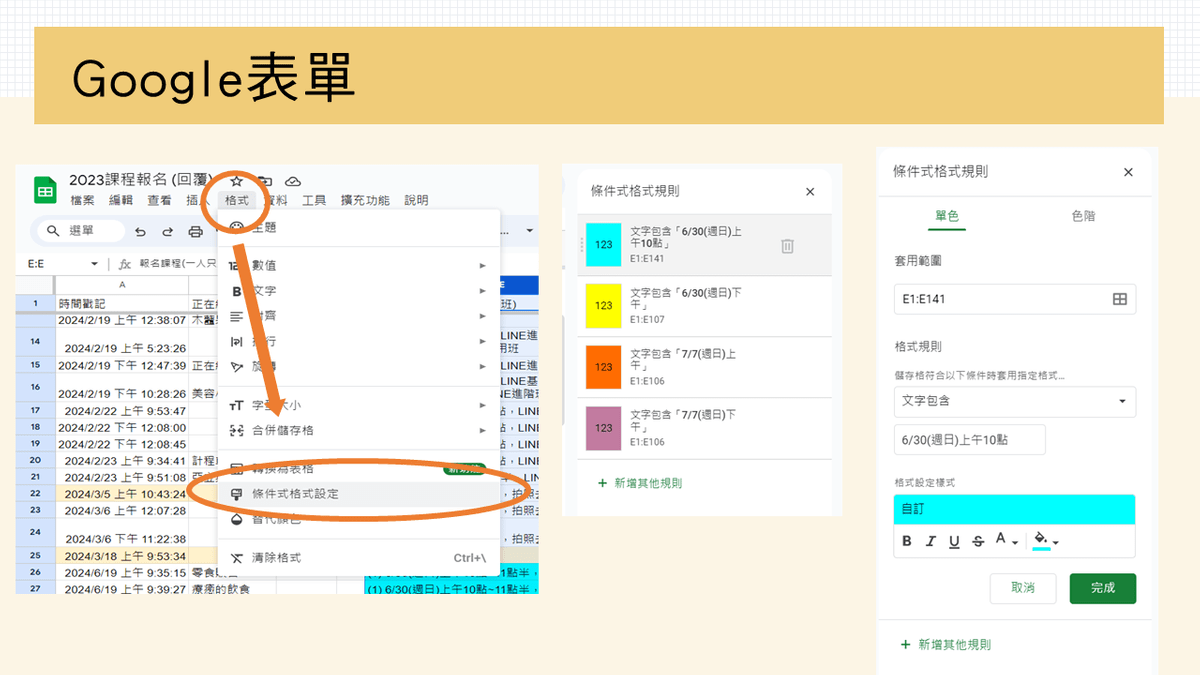Toggle Italic in the format style toolbar
Screen dimensions: 1200x675
pyautogui.click(x=931, y=541)
